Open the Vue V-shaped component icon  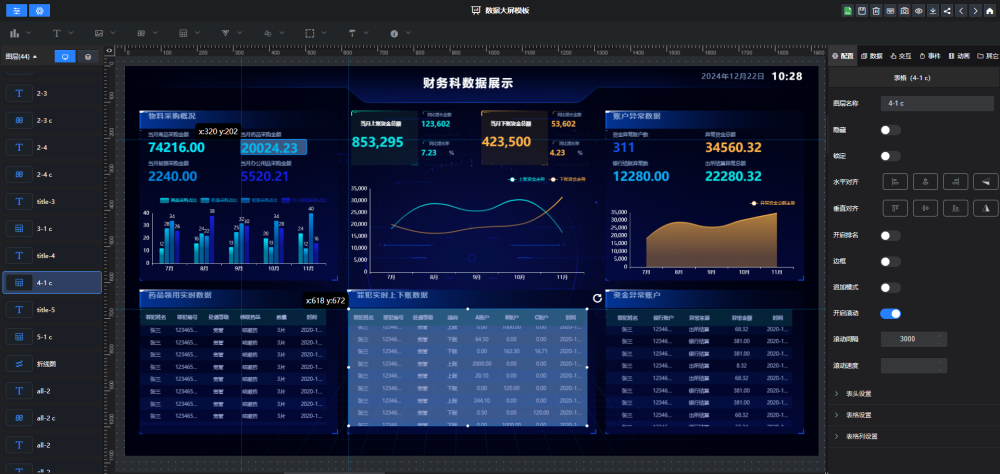[225, 33]
